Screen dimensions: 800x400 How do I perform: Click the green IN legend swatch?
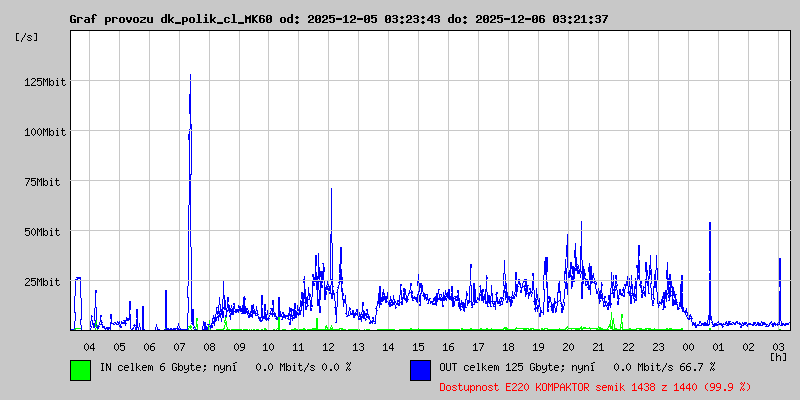pos(80,370)
